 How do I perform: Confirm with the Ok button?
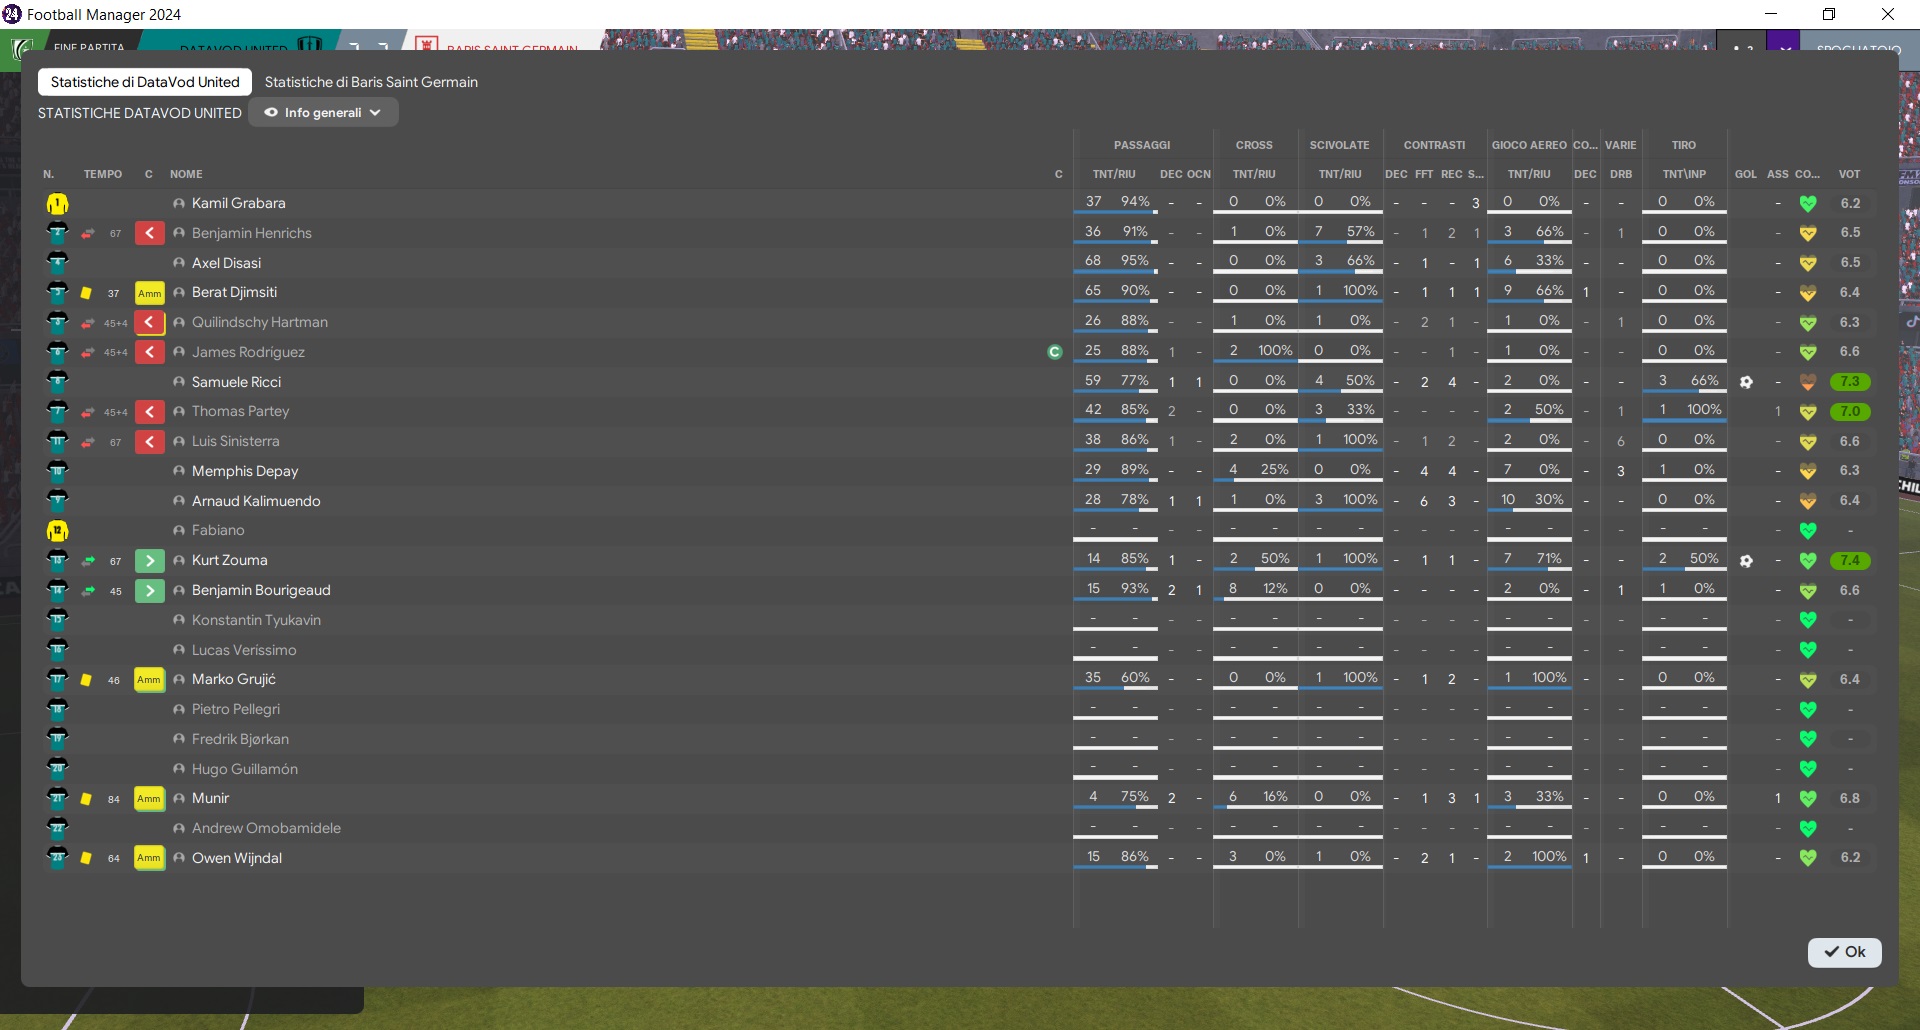point(1844,952)
